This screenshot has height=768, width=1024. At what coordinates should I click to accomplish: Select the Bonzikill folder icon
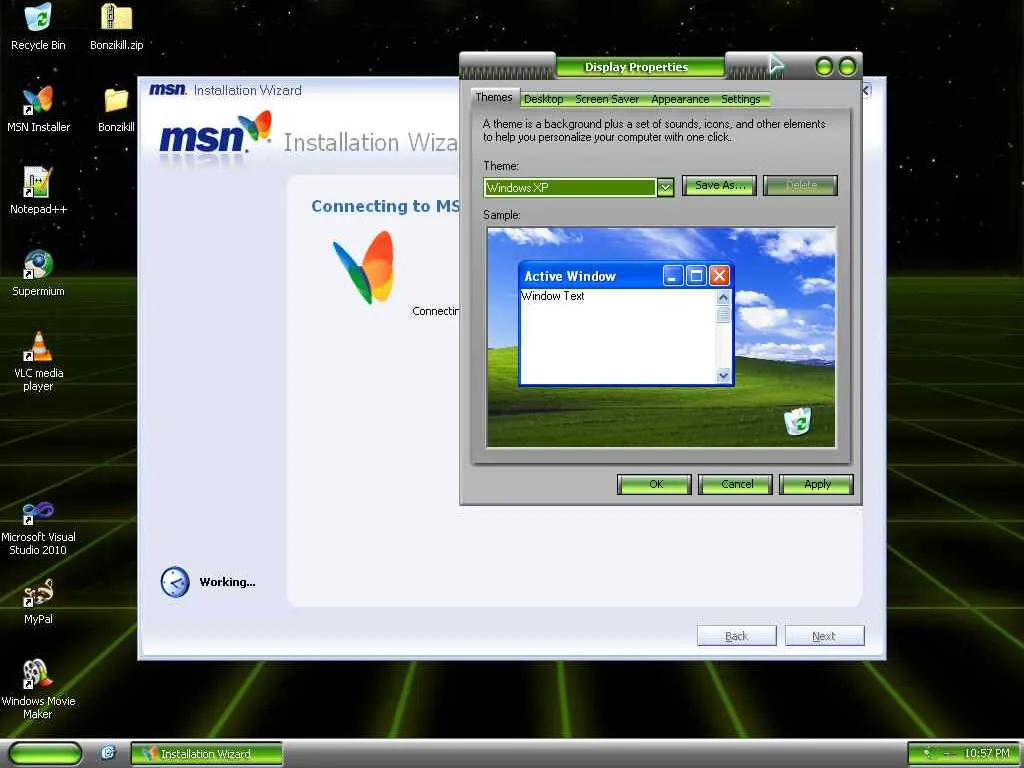(x=116, y=109)
